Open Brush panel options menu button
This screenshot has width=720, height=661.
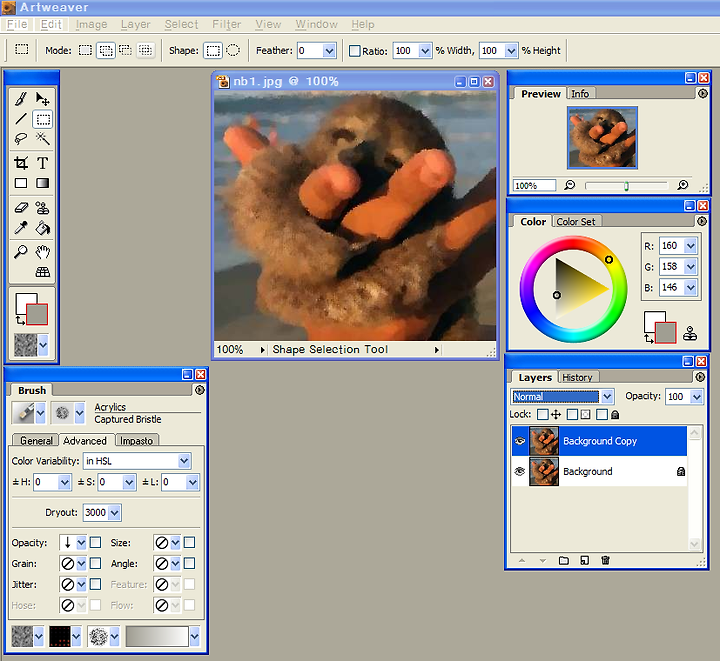[x=199, y=390]
